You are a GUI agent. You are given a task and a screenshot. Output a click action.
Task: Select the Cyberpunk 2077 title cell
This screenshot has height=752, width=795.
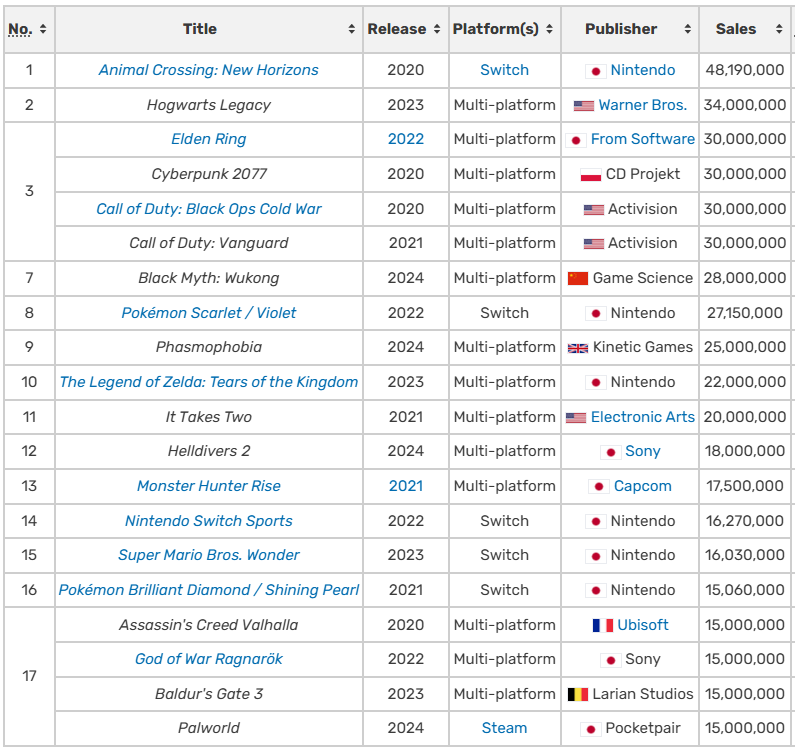(209, 174)
